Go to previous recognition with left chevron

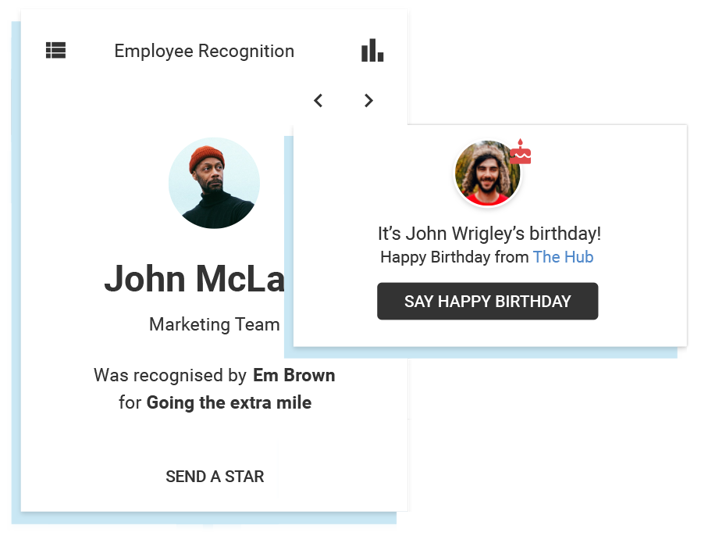[318, 101]
